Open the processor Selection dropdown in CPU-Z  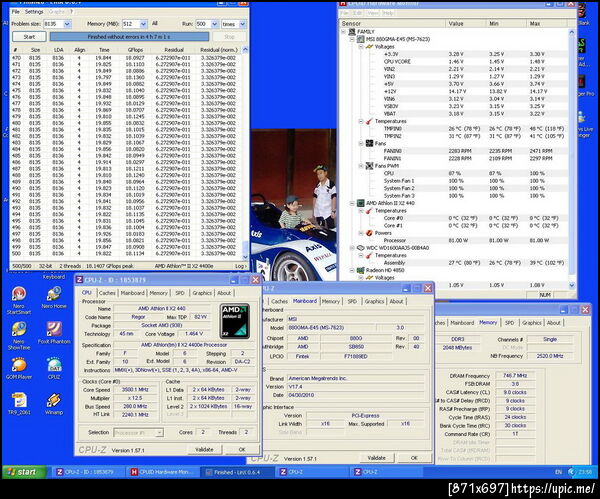tap(159, 433)
